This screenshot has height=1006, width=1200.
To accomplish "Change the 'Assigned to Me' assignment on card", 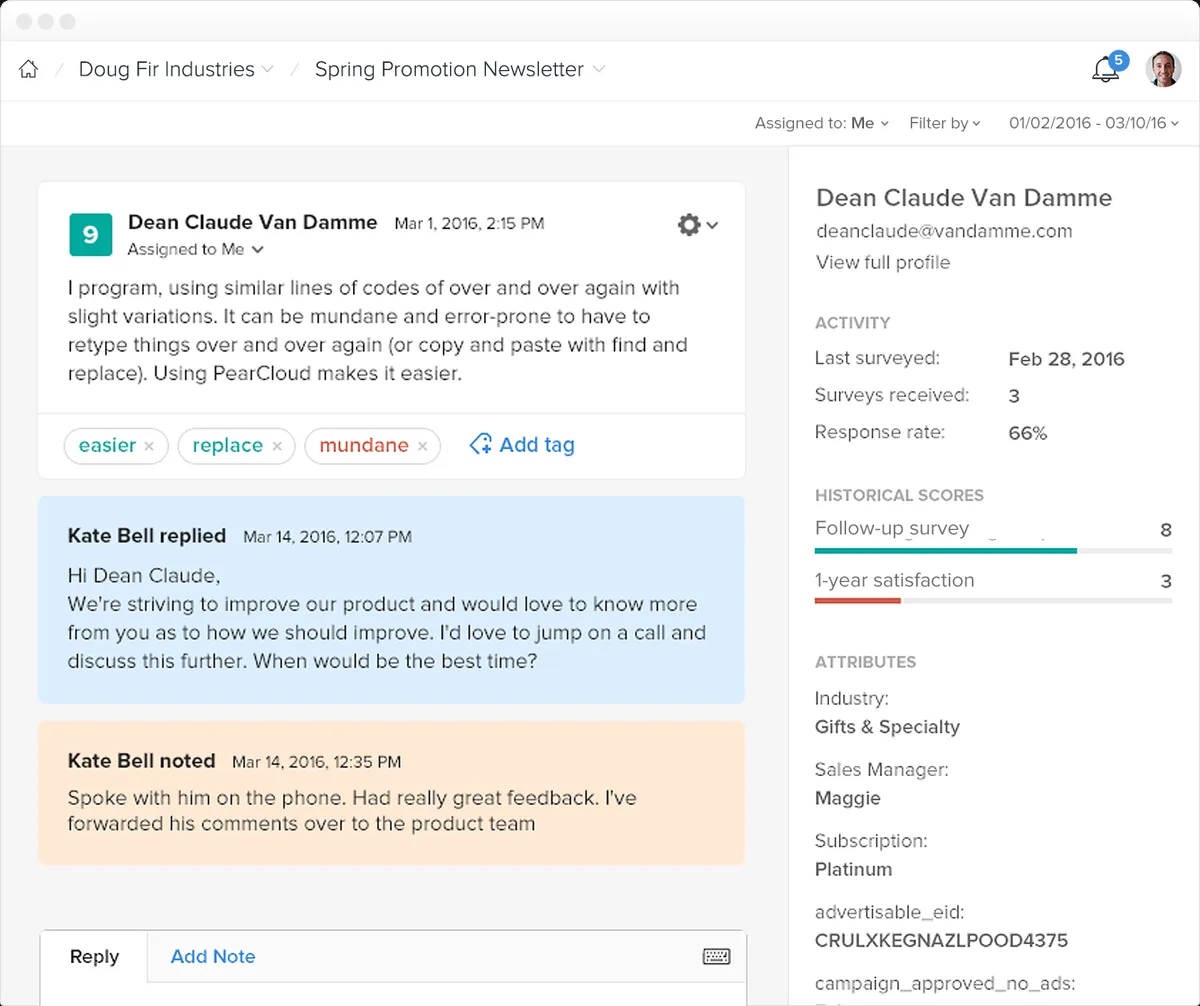I will coord(195,249).
